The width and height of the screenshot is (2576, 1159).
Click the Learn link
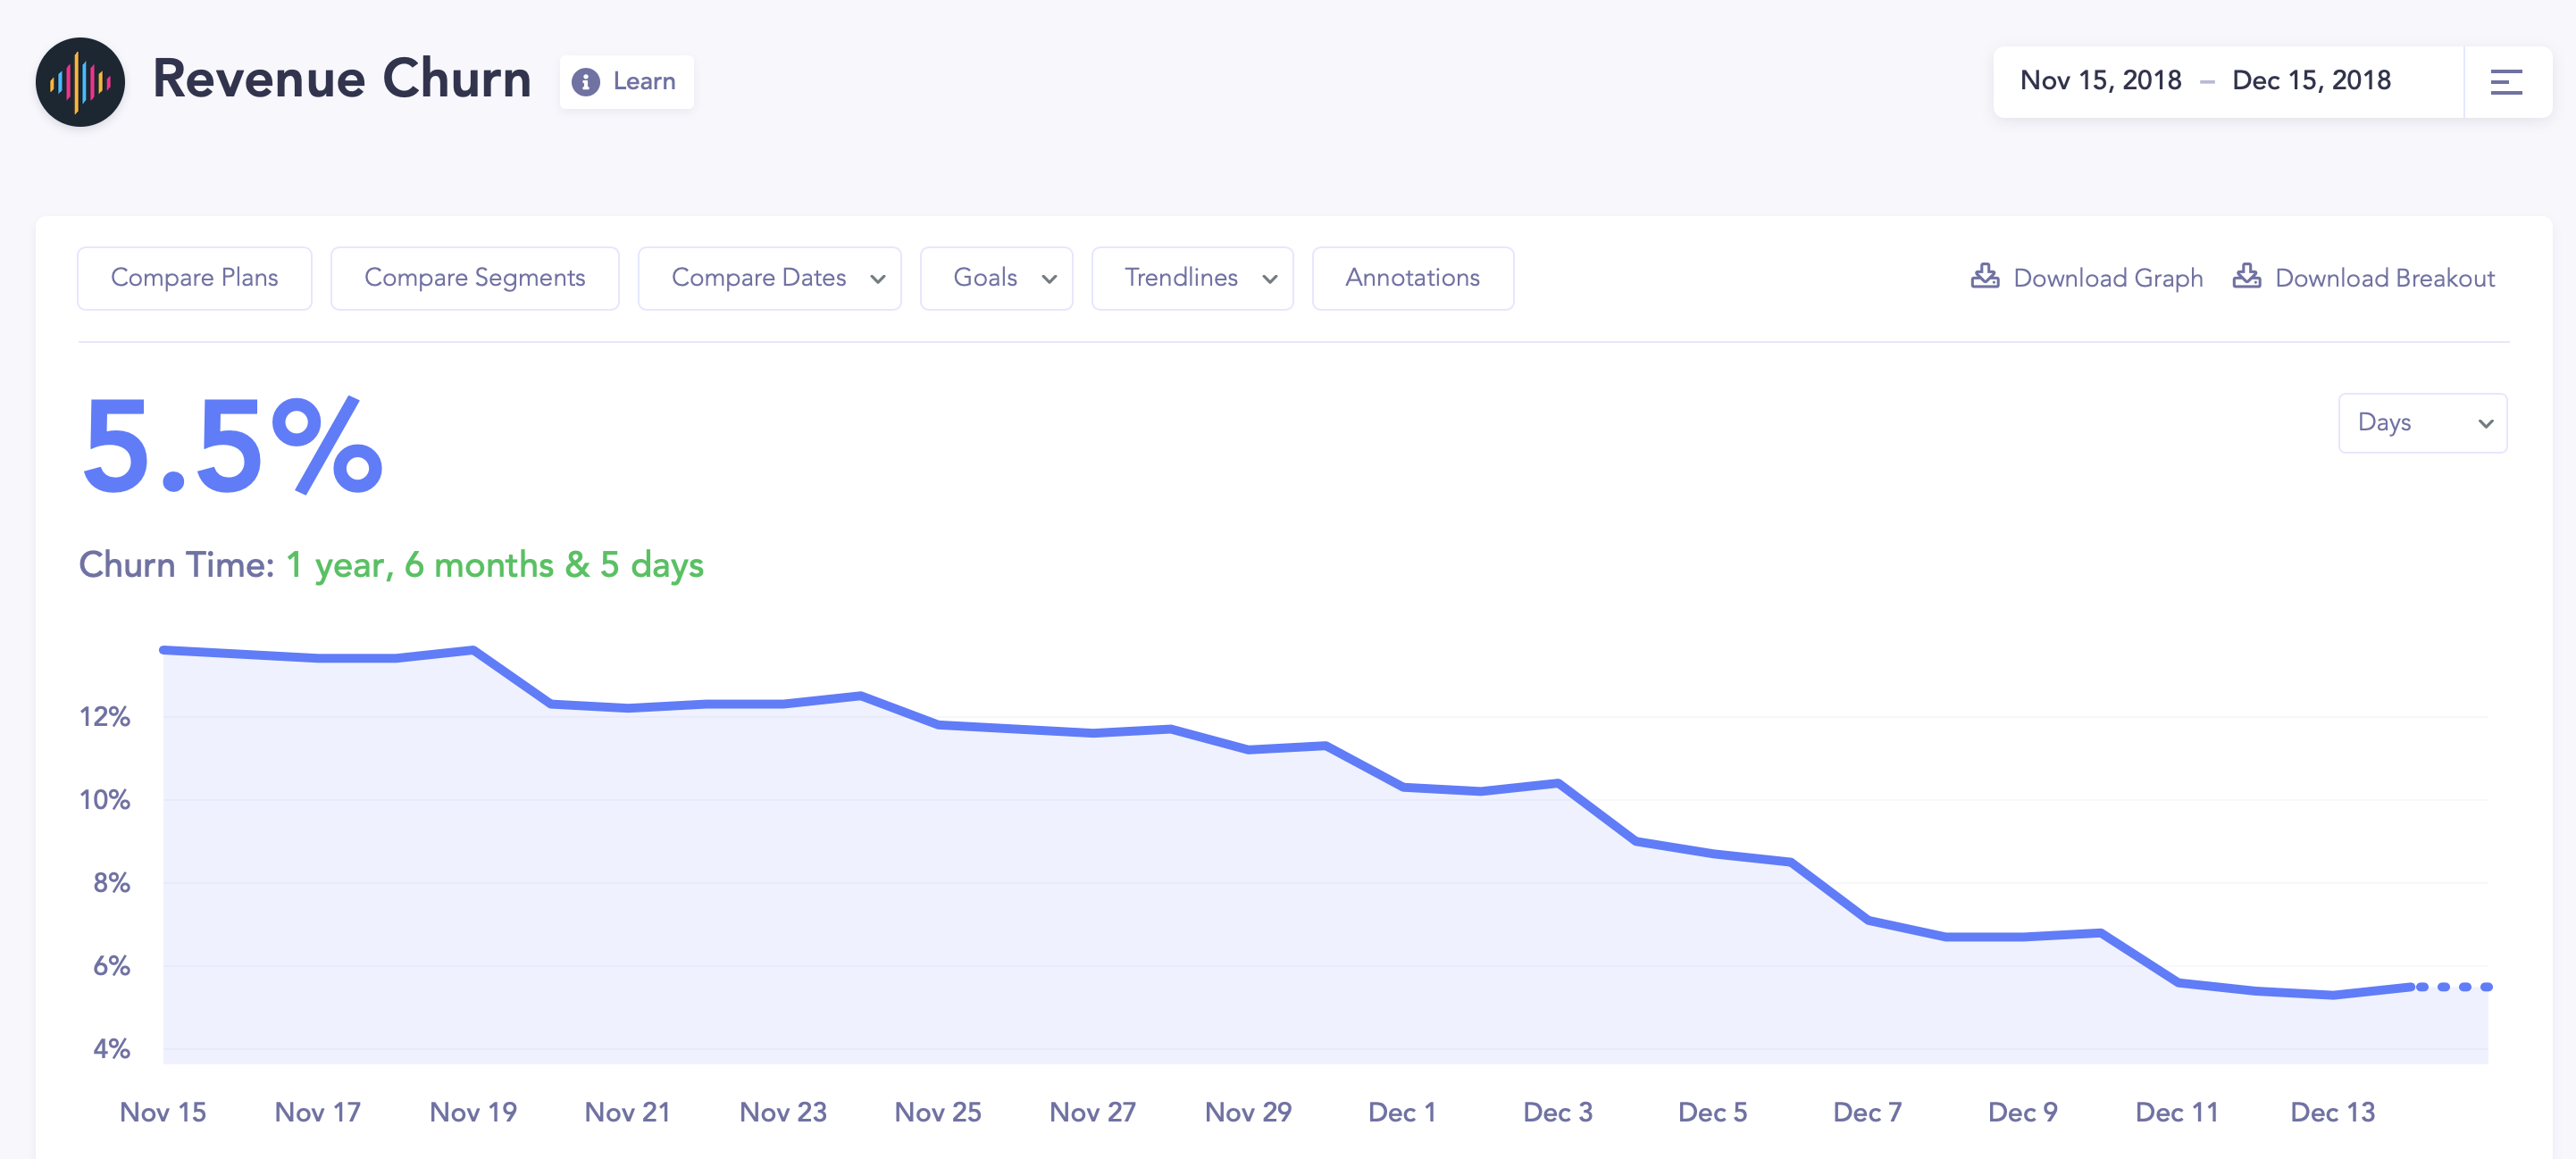pyautogui.click(x=644, y=82)
